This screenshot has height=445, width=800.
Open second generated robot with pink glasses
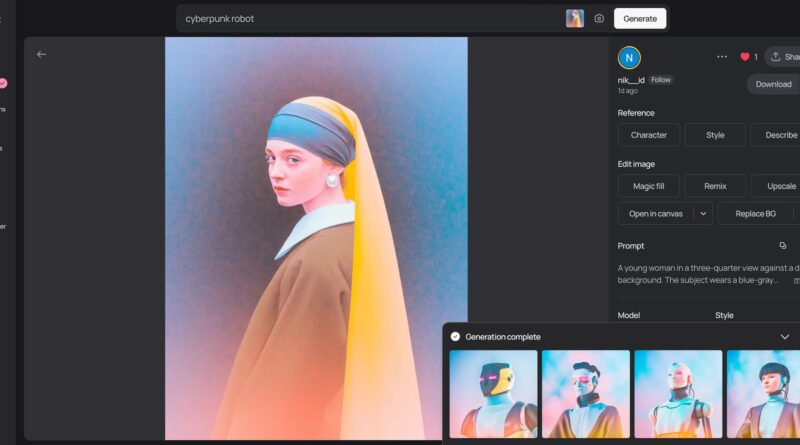click(586, 394)
